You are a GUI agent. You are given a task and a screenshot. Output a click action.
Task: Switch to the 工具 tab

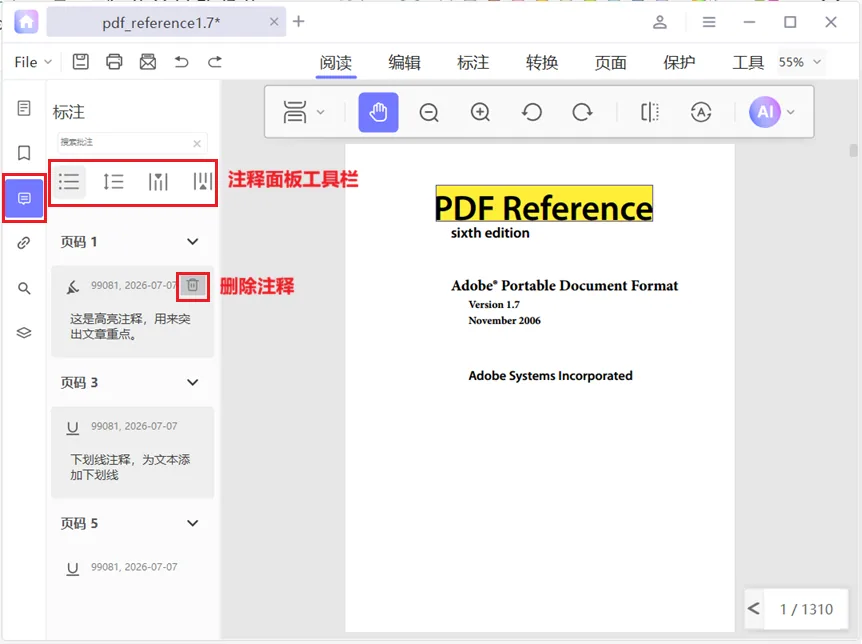pos(748,63)
